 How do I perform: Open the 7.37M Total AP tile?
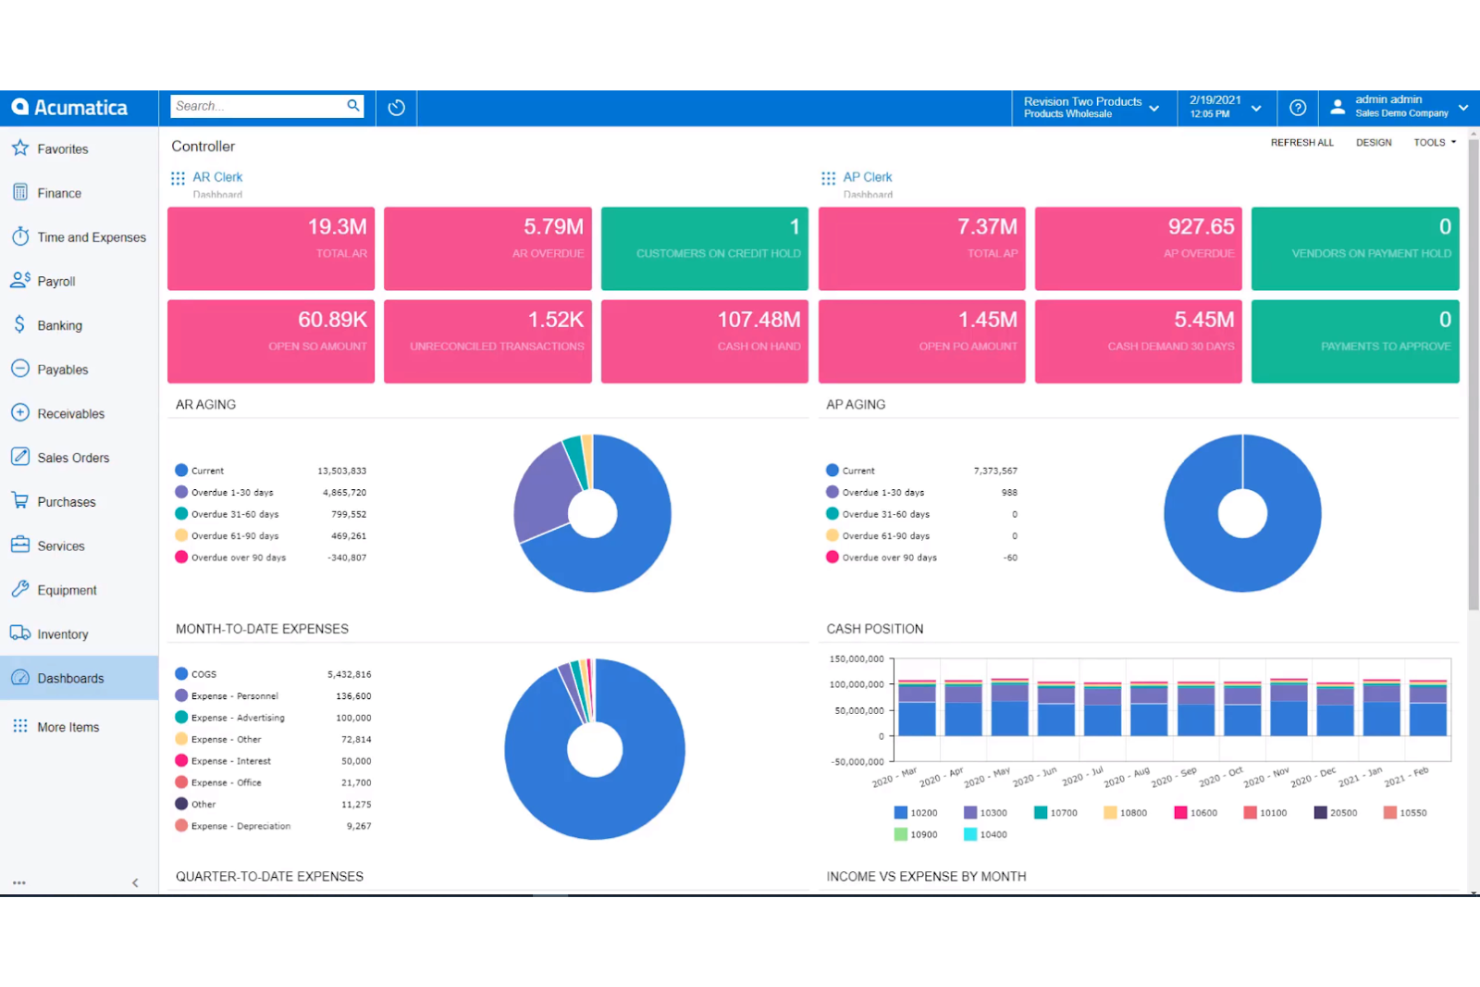tap(922, 249)
